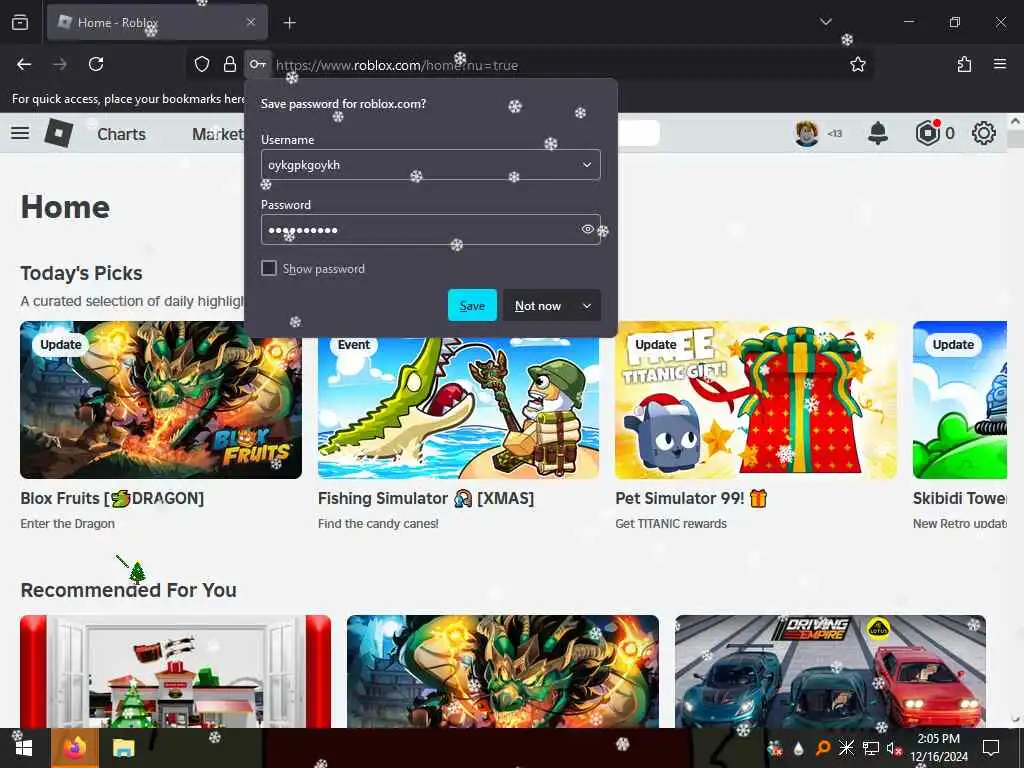Click Fishing Simulator [XMAS] title link
This screenshot has height=768, width=1024.
click(426, 498)
